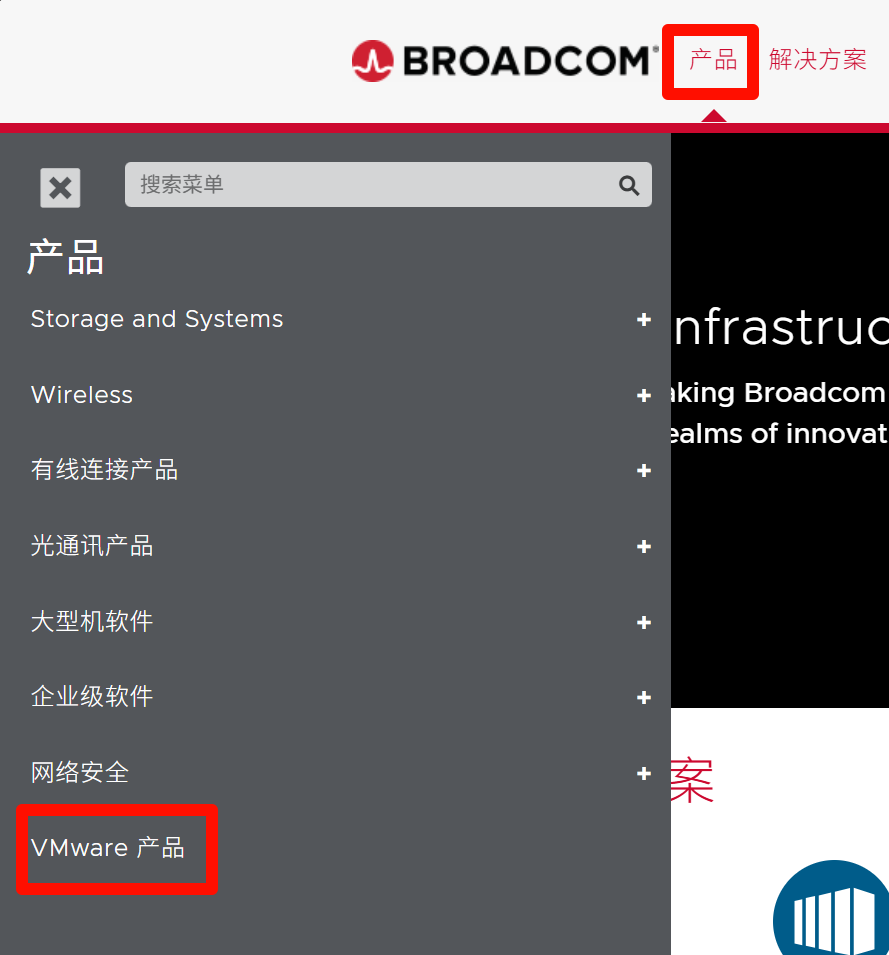This screenshot has height=955, width=889.
Task: Open the 解决方案 navigation menu
Action: 817,60
